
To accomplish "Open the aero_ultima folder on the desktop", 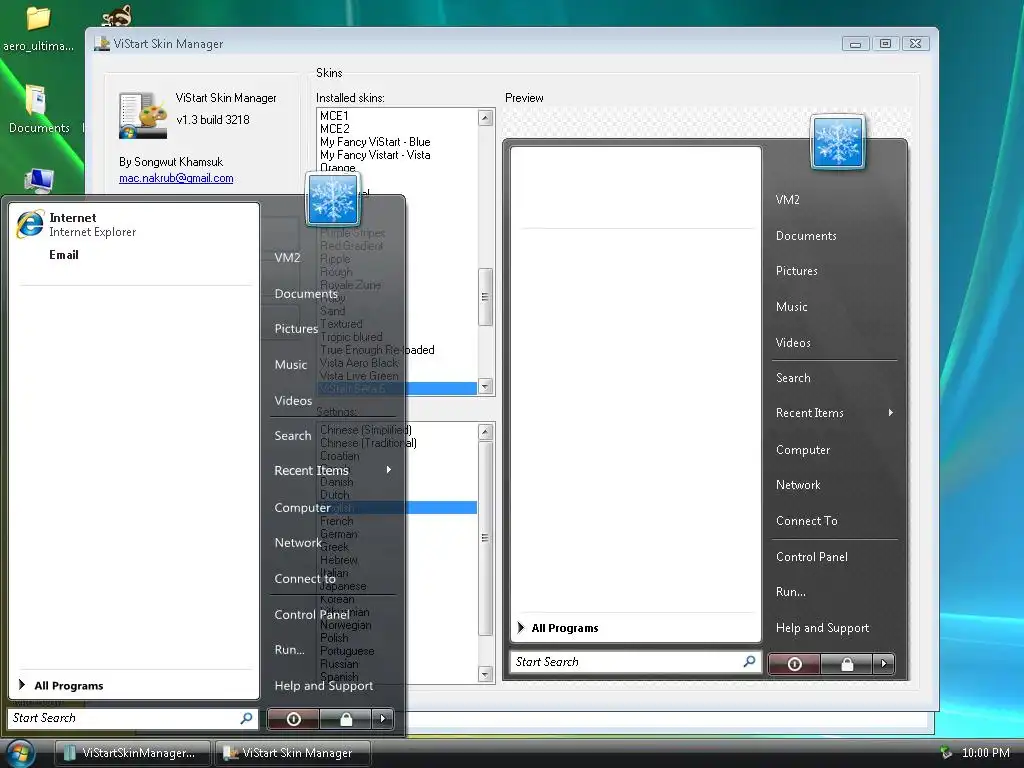I will 38,27.
